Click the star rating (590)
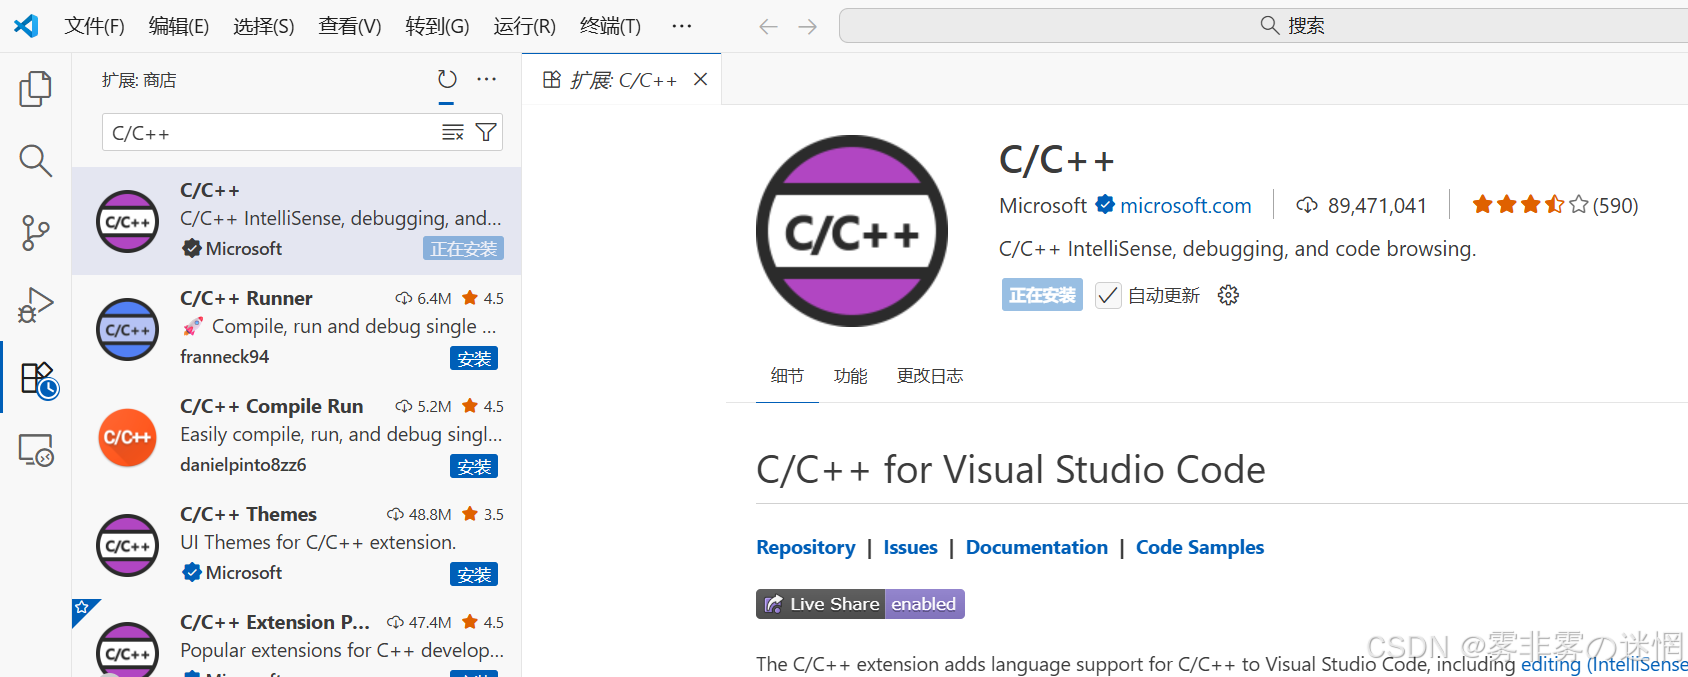 point(1555,205)
